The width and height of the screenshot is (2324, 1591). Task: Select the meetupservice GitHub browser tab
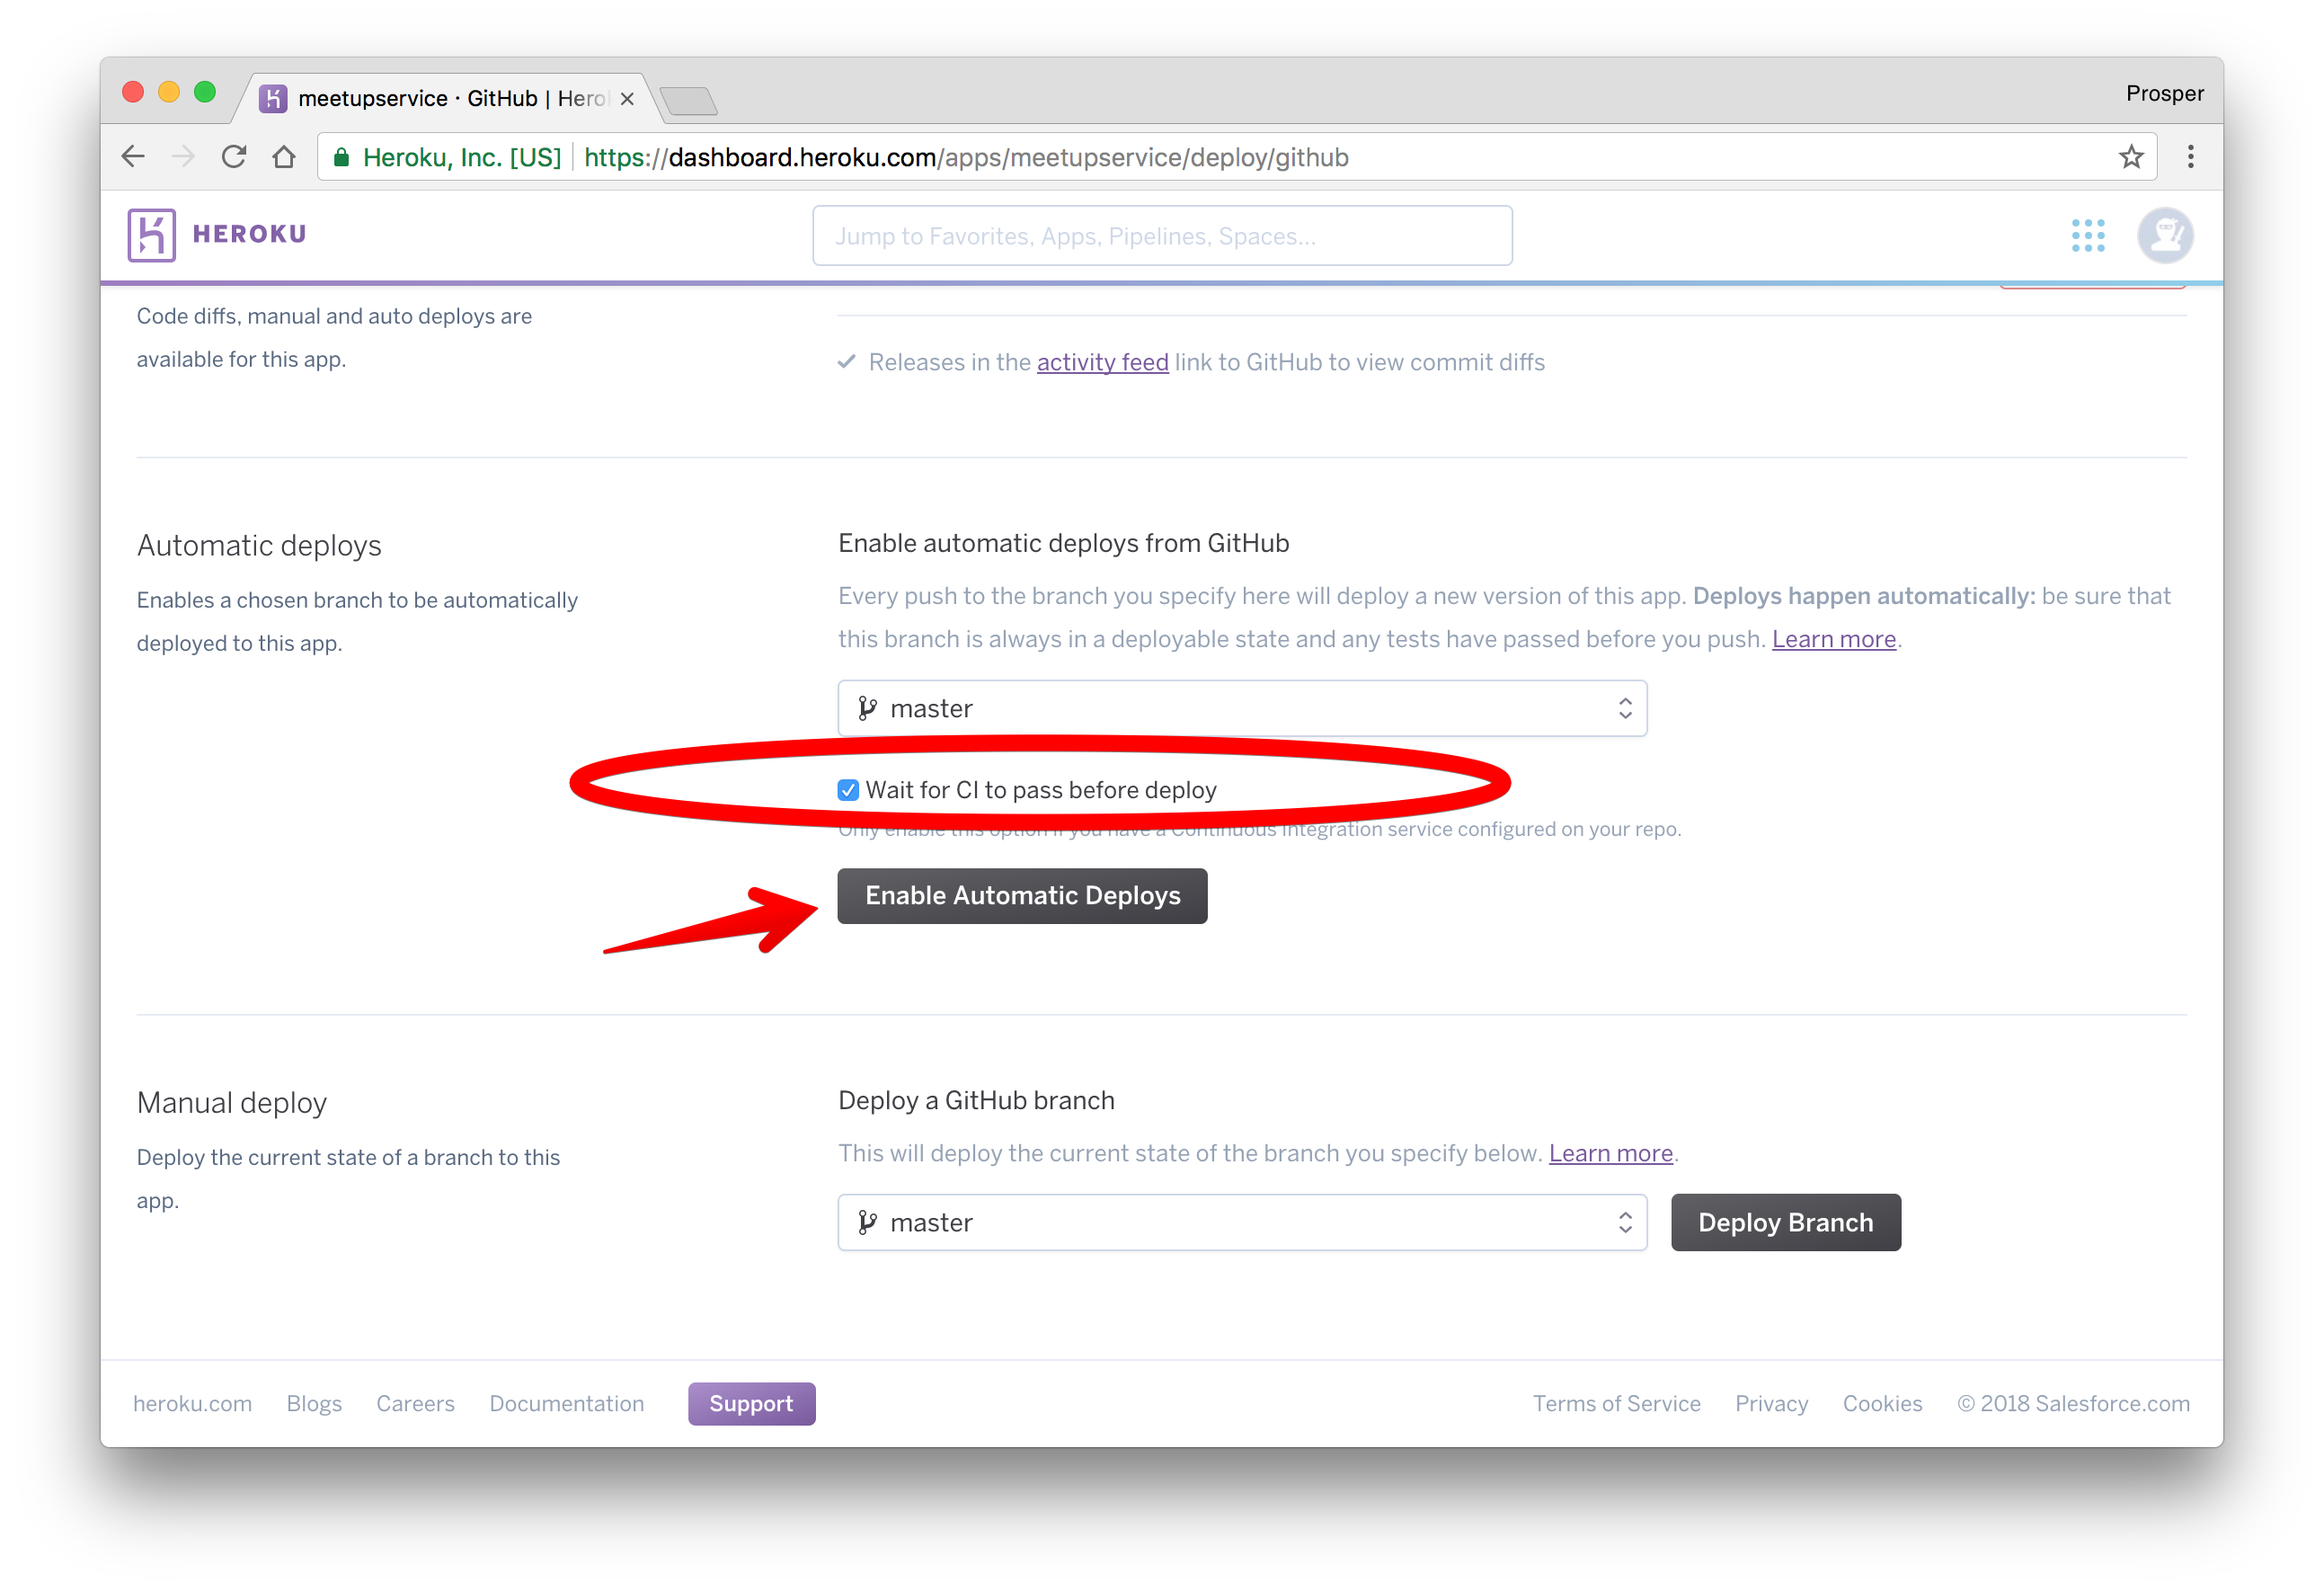pos(447,98)
